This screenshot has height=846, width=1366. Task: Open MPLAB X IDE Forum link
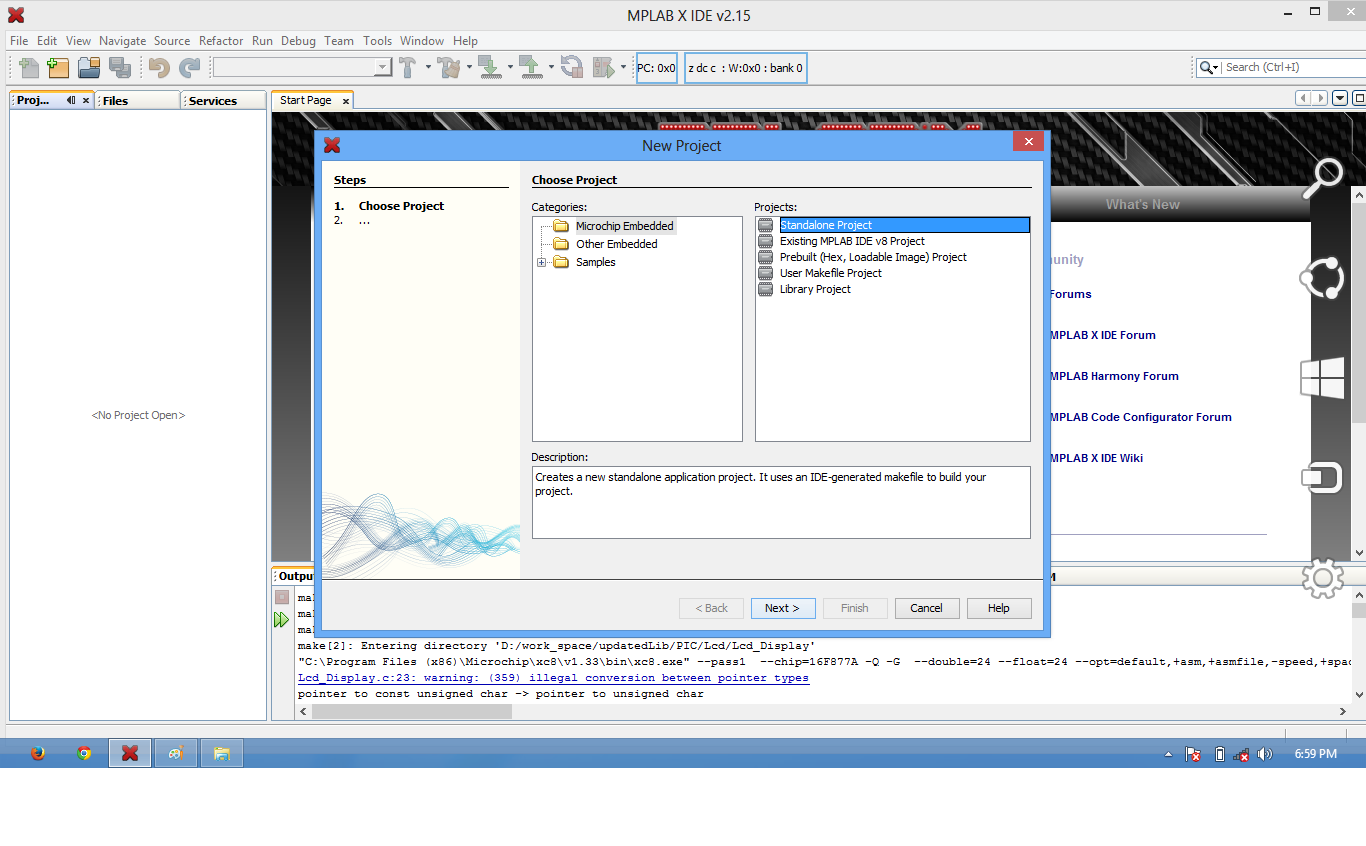click(1103, 335)
